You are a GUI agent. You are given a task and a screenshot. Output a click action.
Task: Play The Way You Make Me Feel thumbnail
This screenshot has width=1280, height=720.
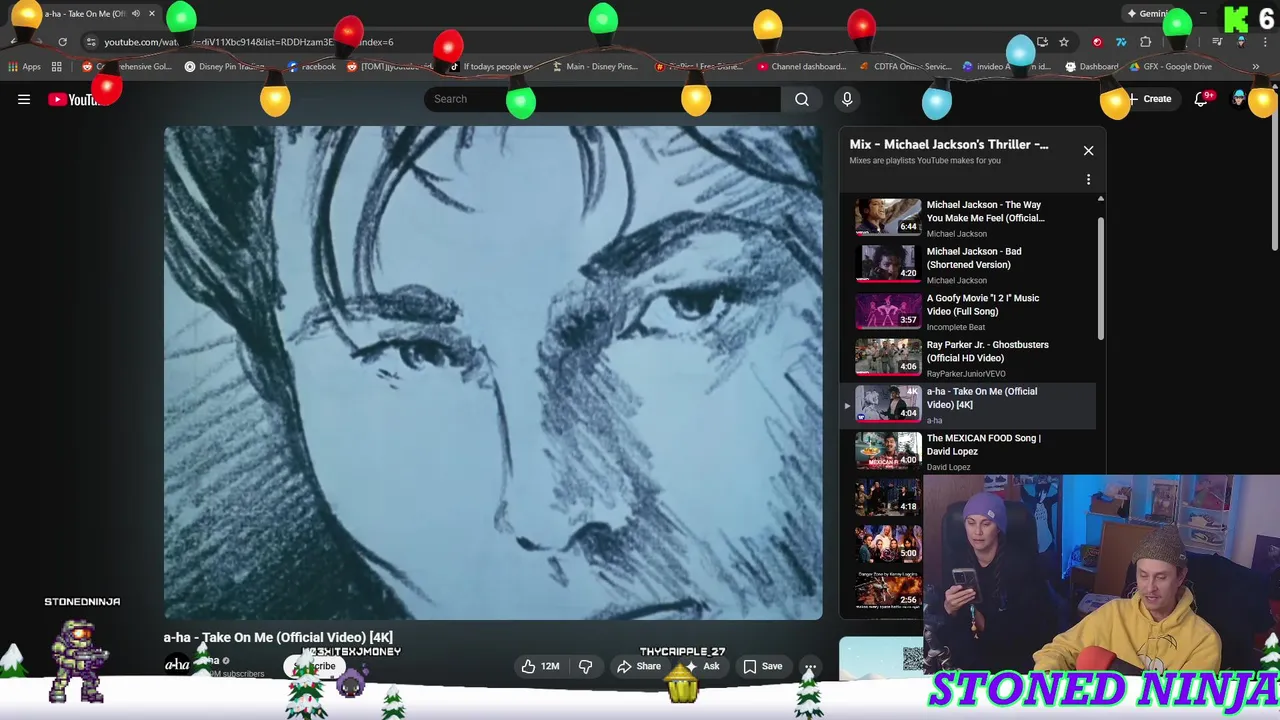(x=888, y=217)
